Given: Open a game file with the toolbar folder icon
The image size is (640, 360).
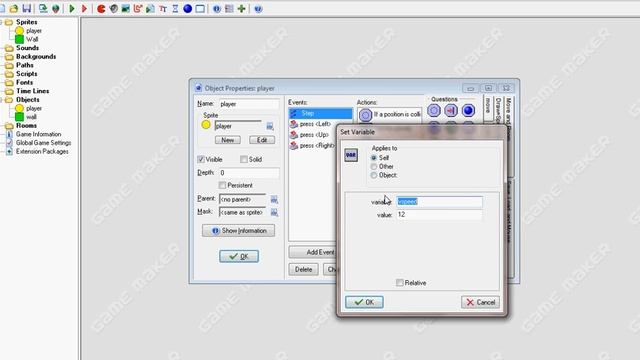Looking at the screenshot, I should click(13, 9).
